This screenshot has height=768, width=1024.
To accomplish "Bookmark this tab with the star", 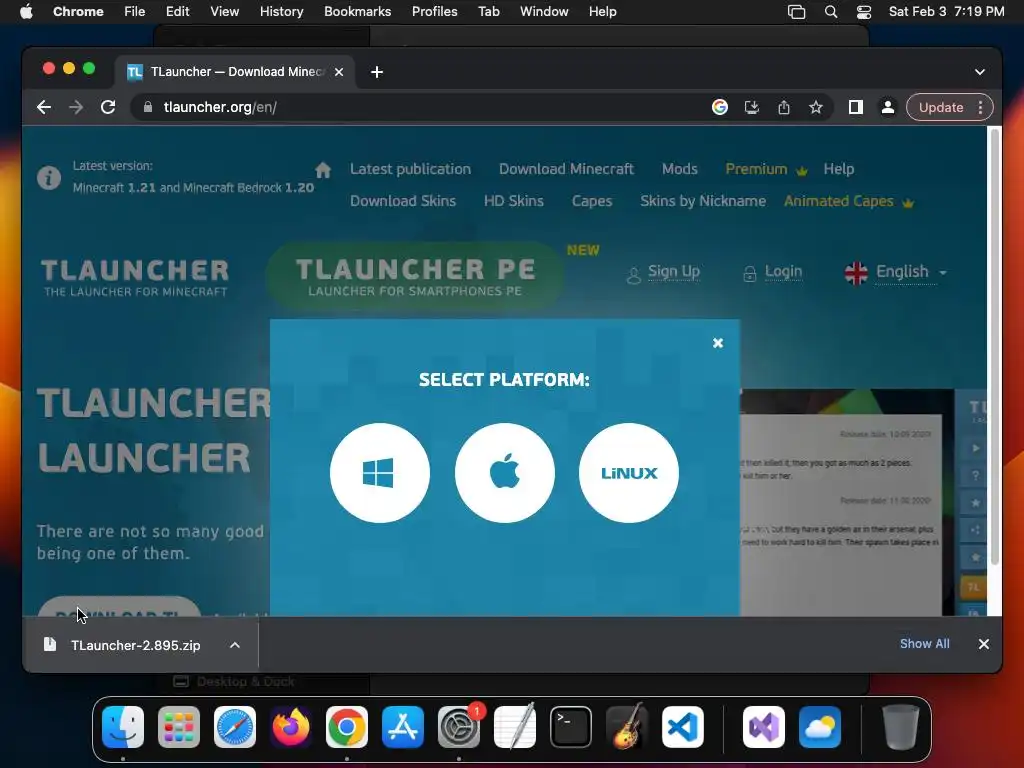I will pos(816,107).
